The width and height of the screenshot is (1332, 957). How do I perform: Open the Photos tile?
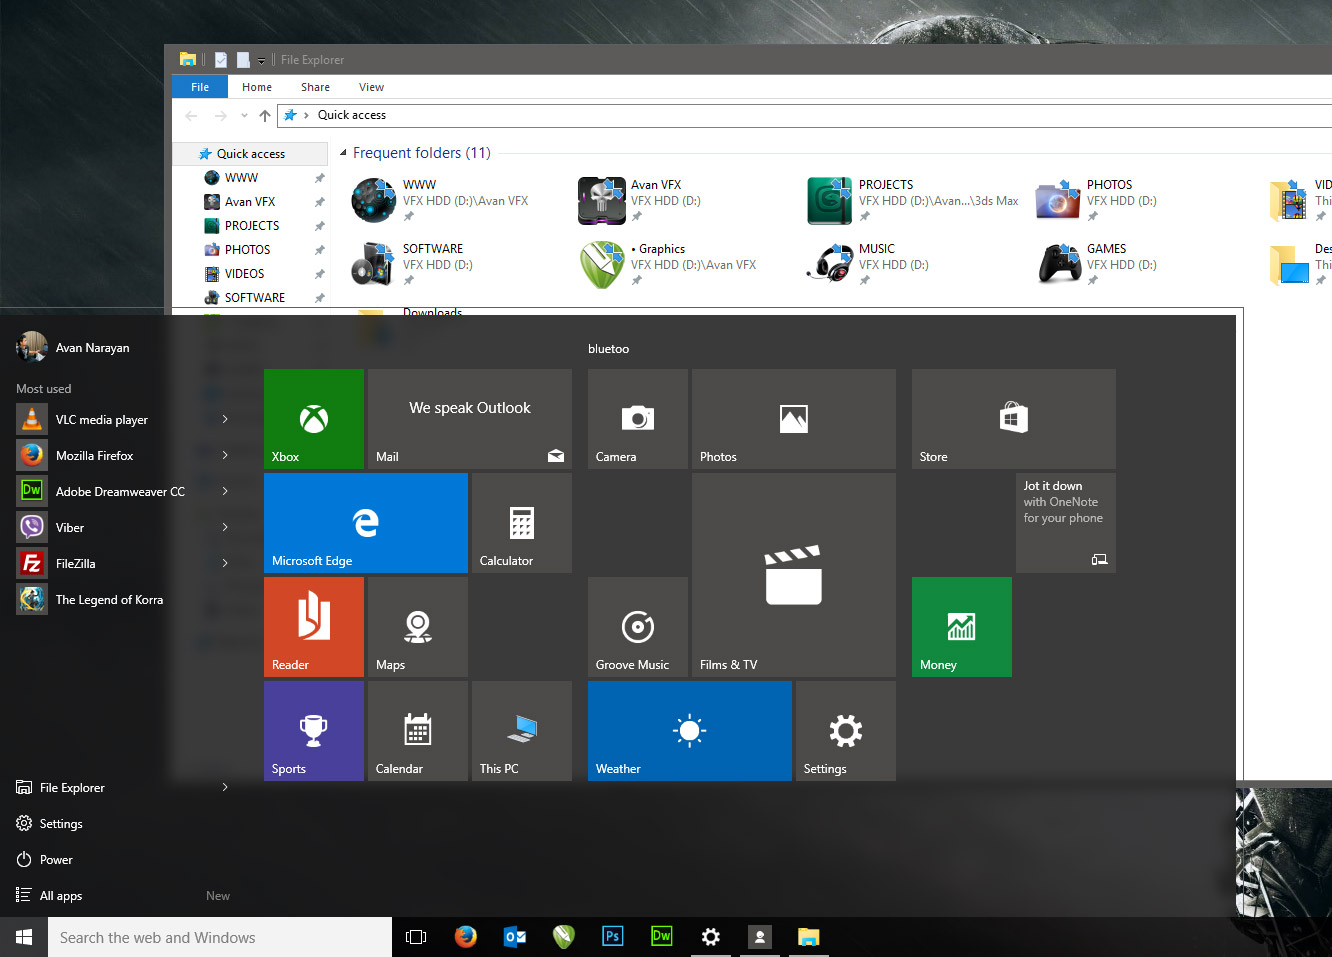coord(794,419)
